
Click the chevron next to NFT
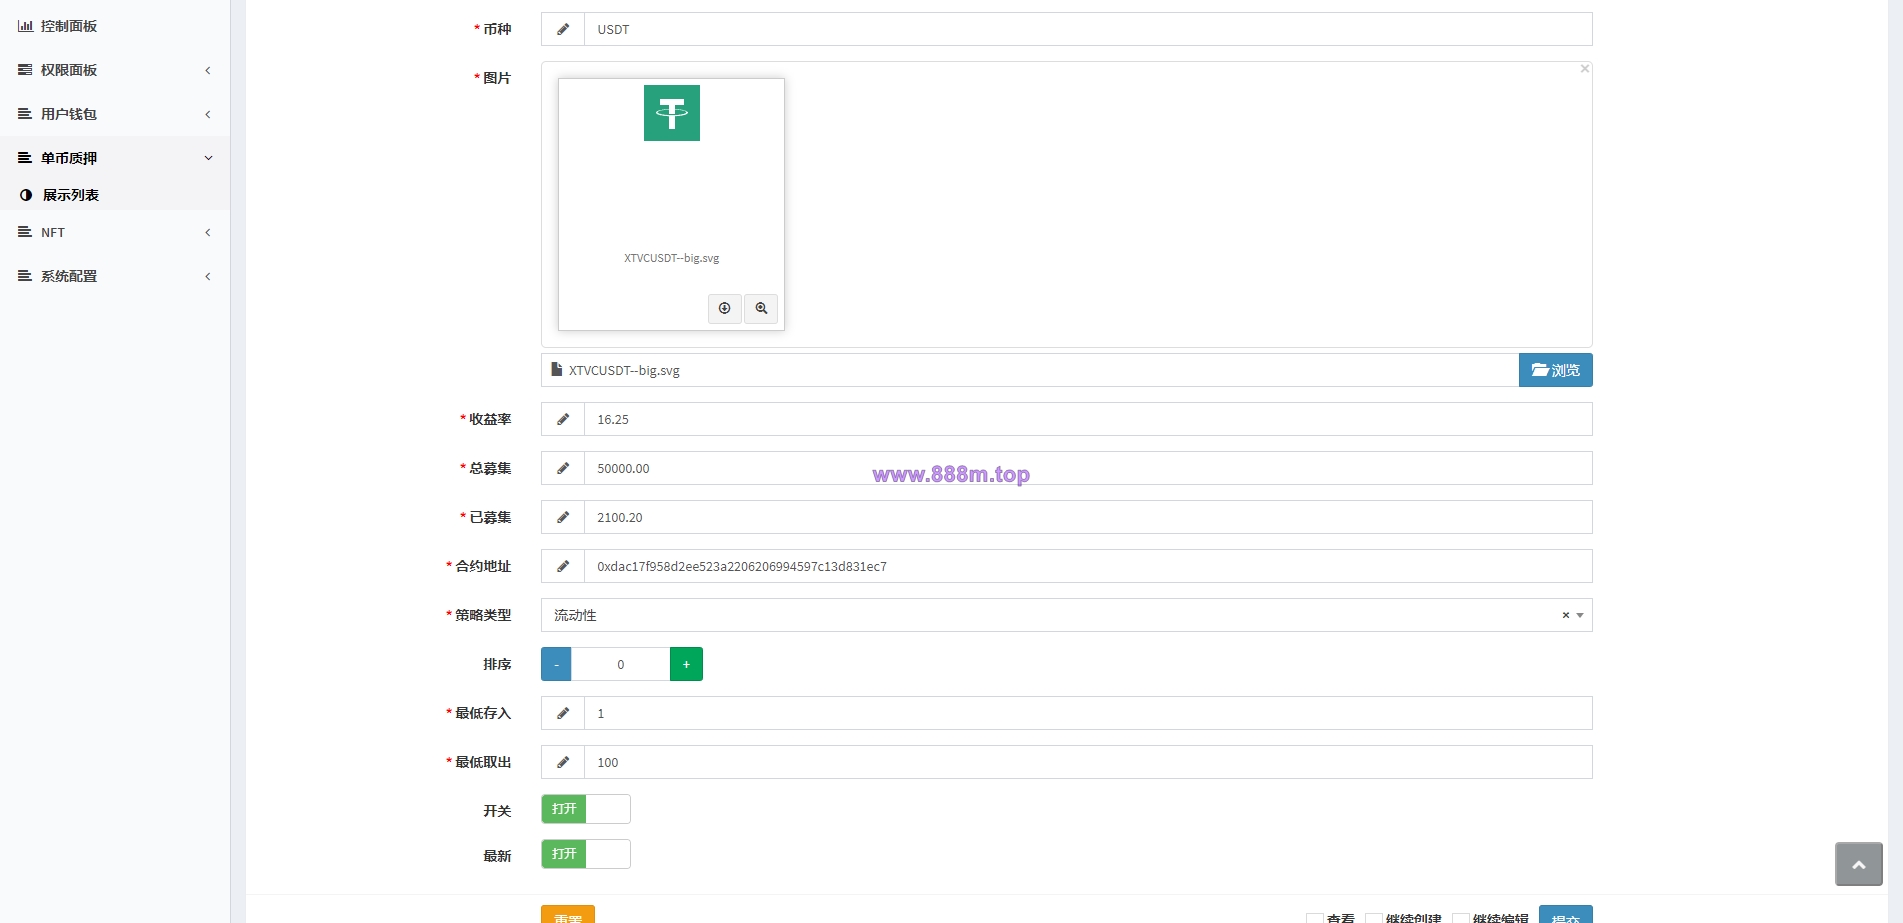(208, 232)
